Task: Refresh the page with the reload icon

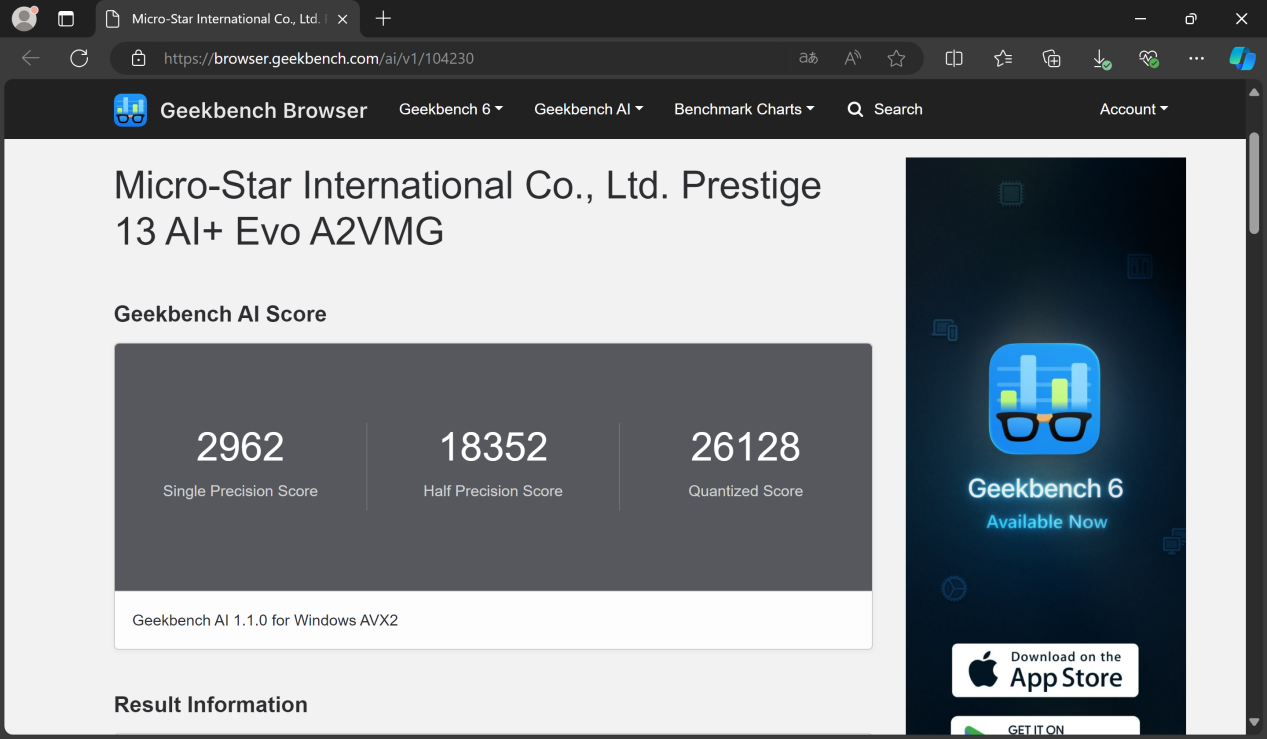Action: tap(79, 59)
